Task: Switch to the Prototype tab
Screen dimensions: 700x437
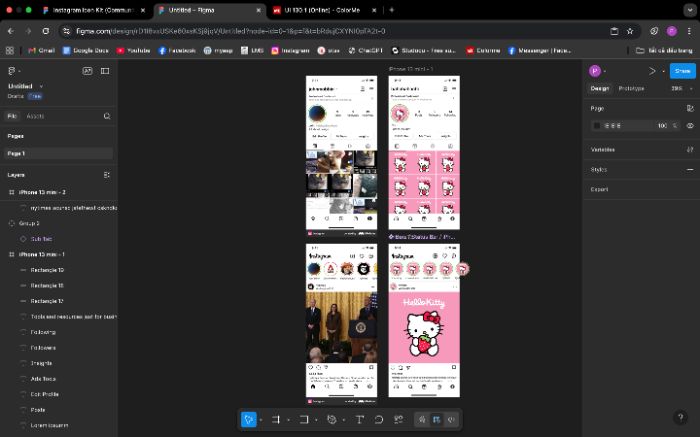Action: point(631,88)
